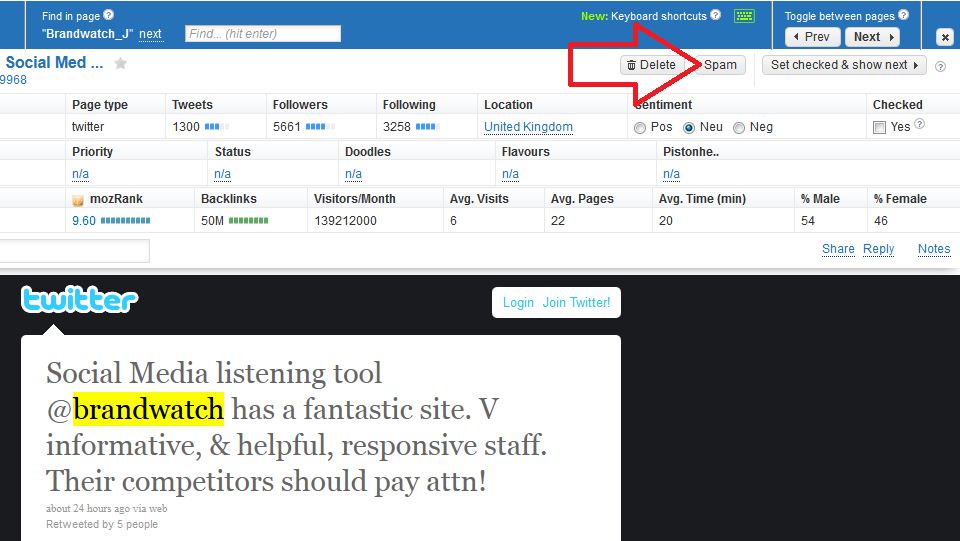
Task: Click Set checked & show next button
Action: tap(844, 65)
